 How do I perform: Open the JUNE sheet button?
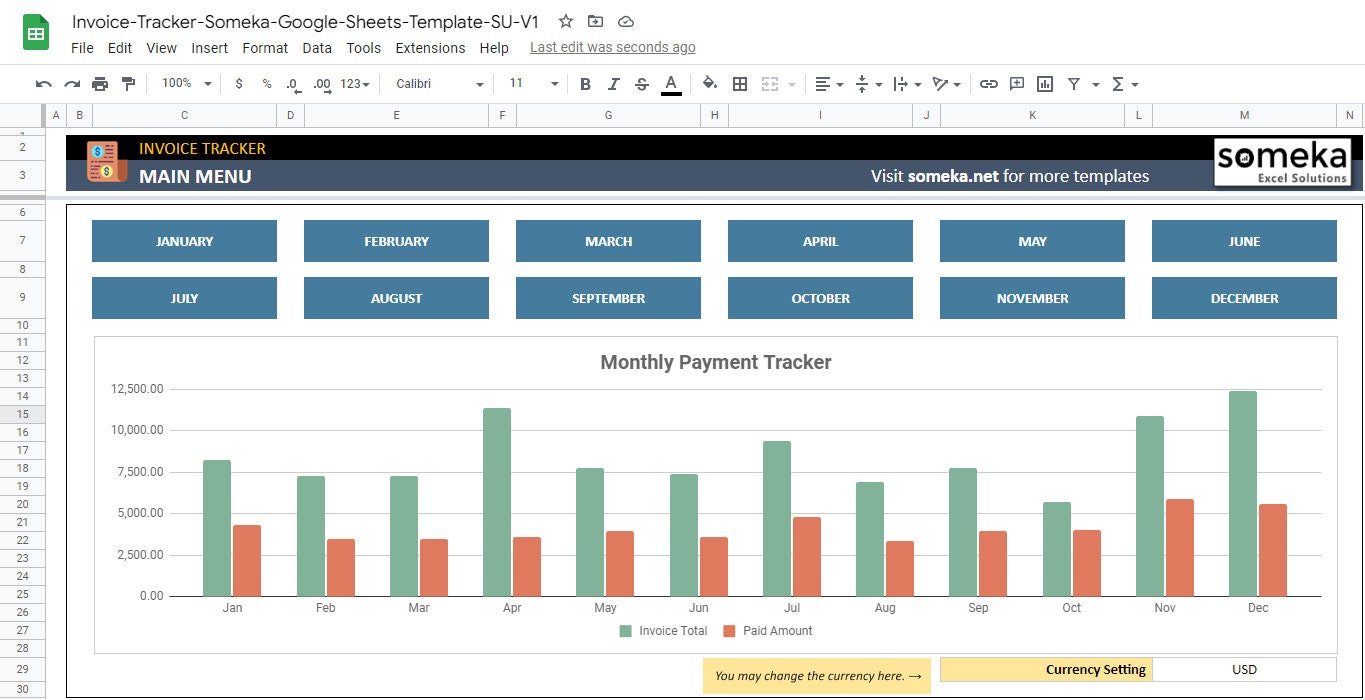pyautogui.click(x=1244, y=241)
